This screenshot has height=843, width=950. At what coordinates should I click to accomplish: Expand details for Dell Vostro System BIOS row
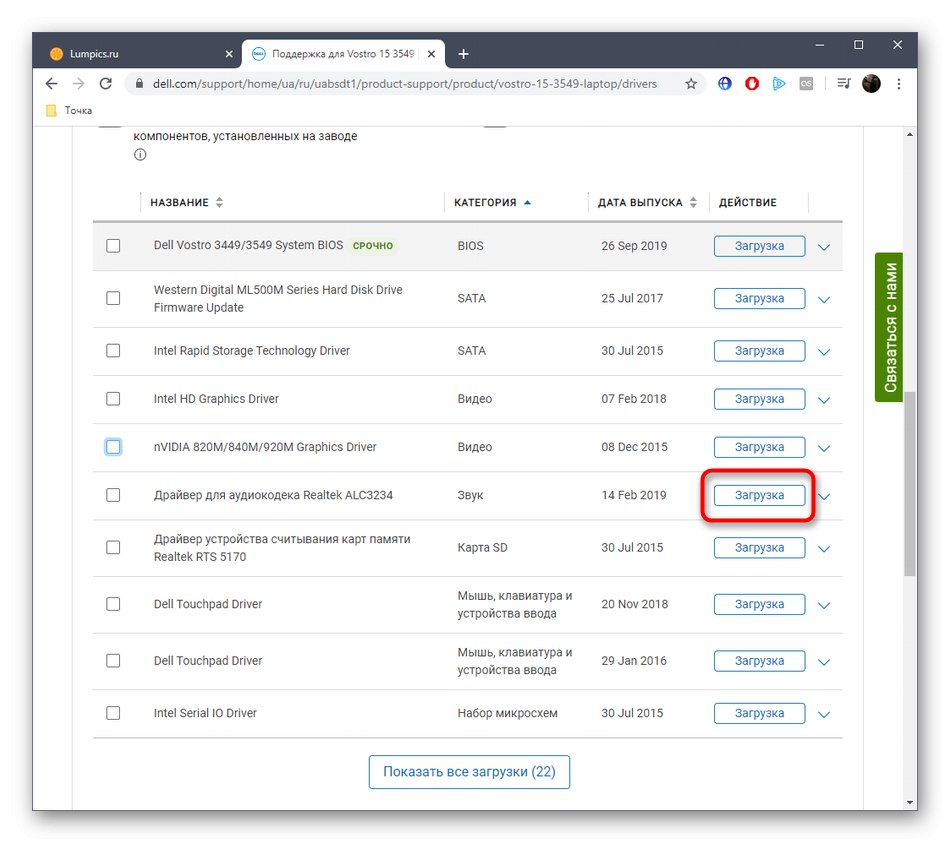click(x=824, y=247)
